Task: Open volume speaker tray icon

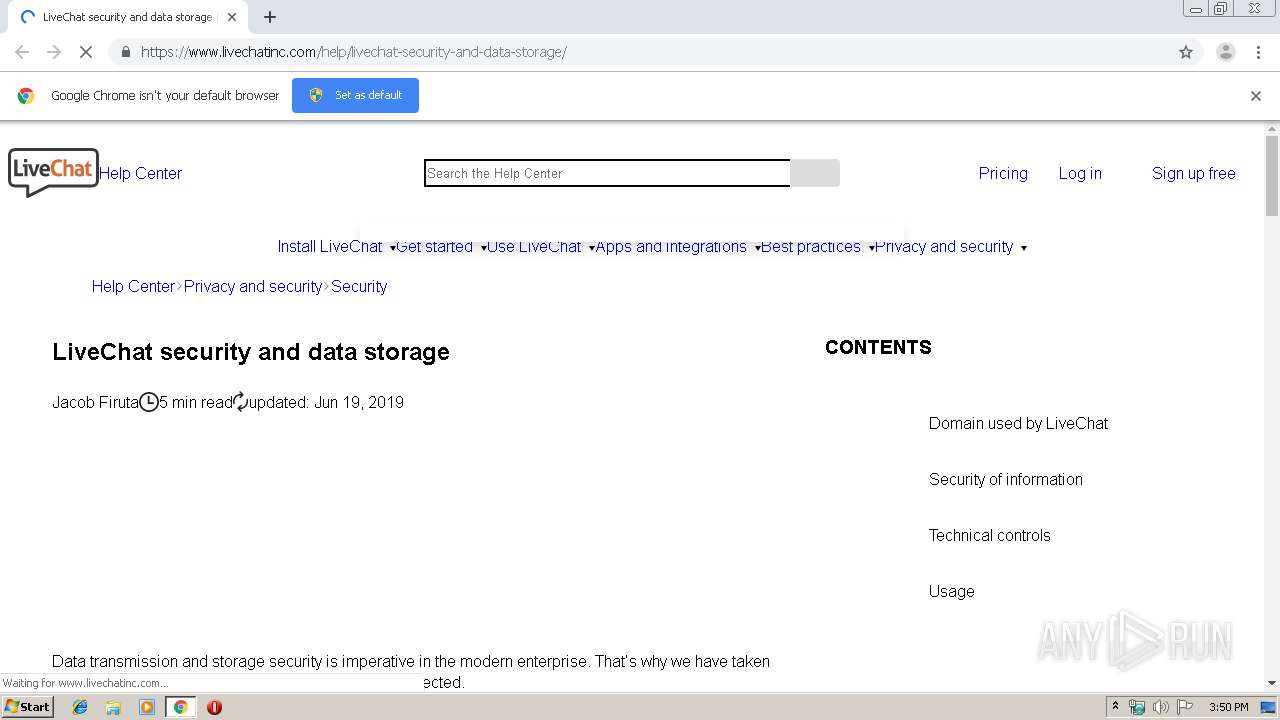Action: pyautogui.click(x=1160, y=707)
